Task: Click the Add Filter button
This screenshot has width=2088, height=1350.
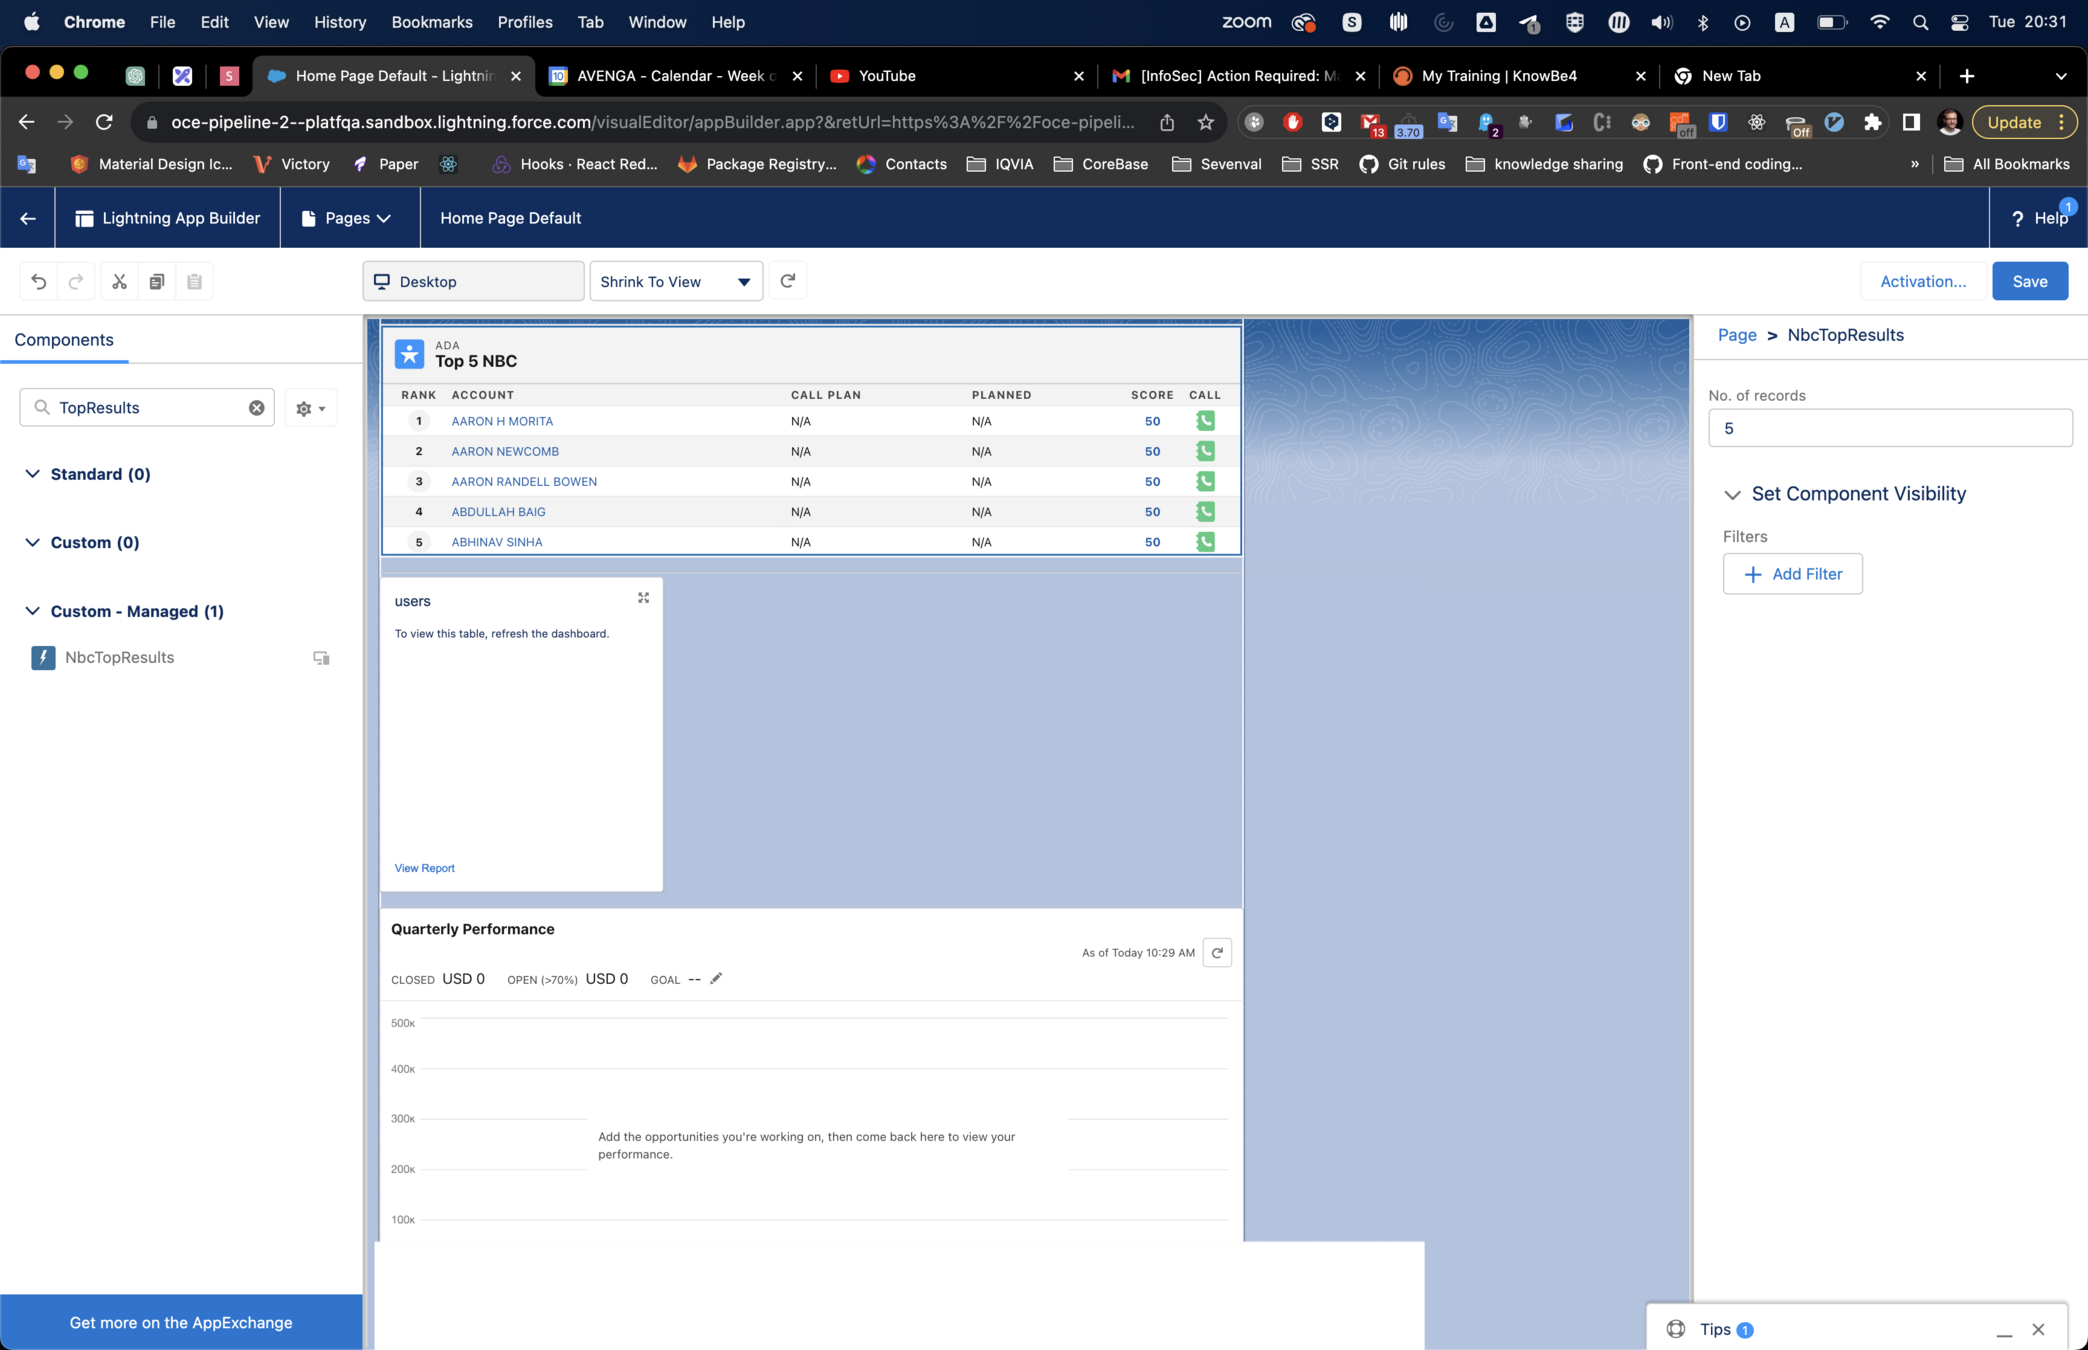Action: point(1792,574)
